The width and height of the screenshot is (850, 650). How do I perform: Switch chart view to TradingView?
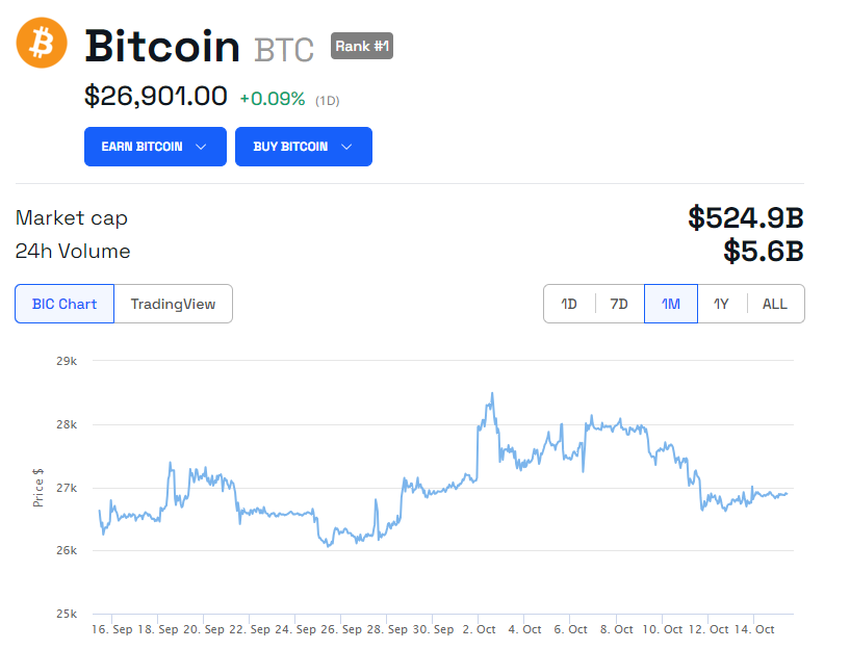coord(174,304)
